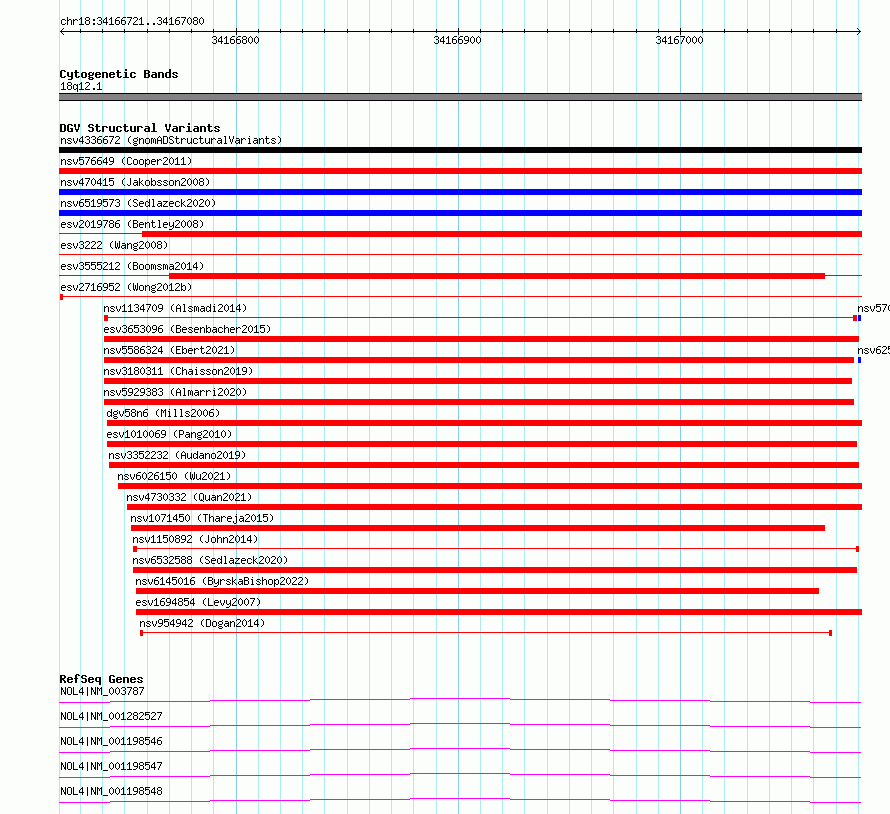Open nsv6532588 (Sedlazeck2020) label
Viewport: 890px width, 814px height.
[x=210, y=560]
